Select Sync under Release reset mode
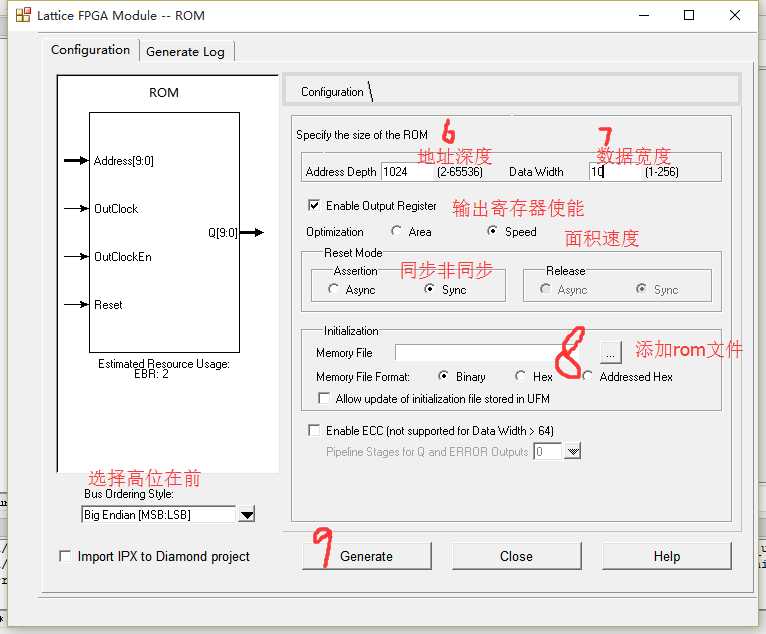Image resolution: width=766 pixels, height=634 pixels. click(x=641, y=289)
